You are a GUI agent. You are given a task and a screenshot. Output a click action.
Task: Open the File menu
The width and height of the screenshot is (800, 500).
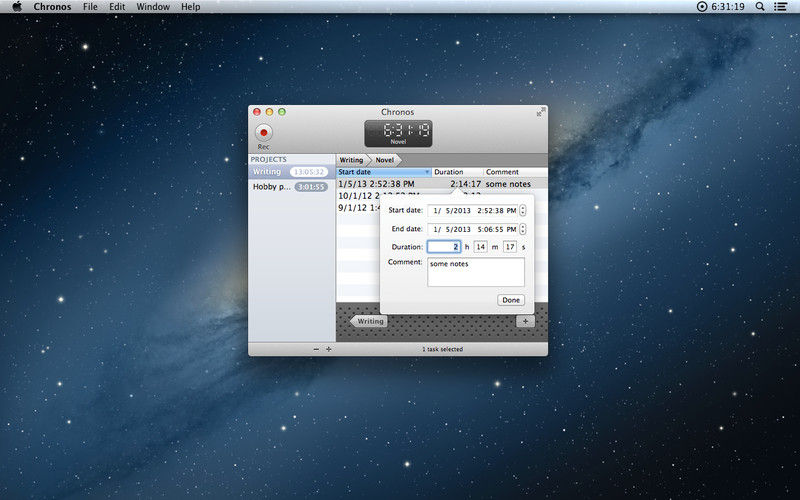90,7
